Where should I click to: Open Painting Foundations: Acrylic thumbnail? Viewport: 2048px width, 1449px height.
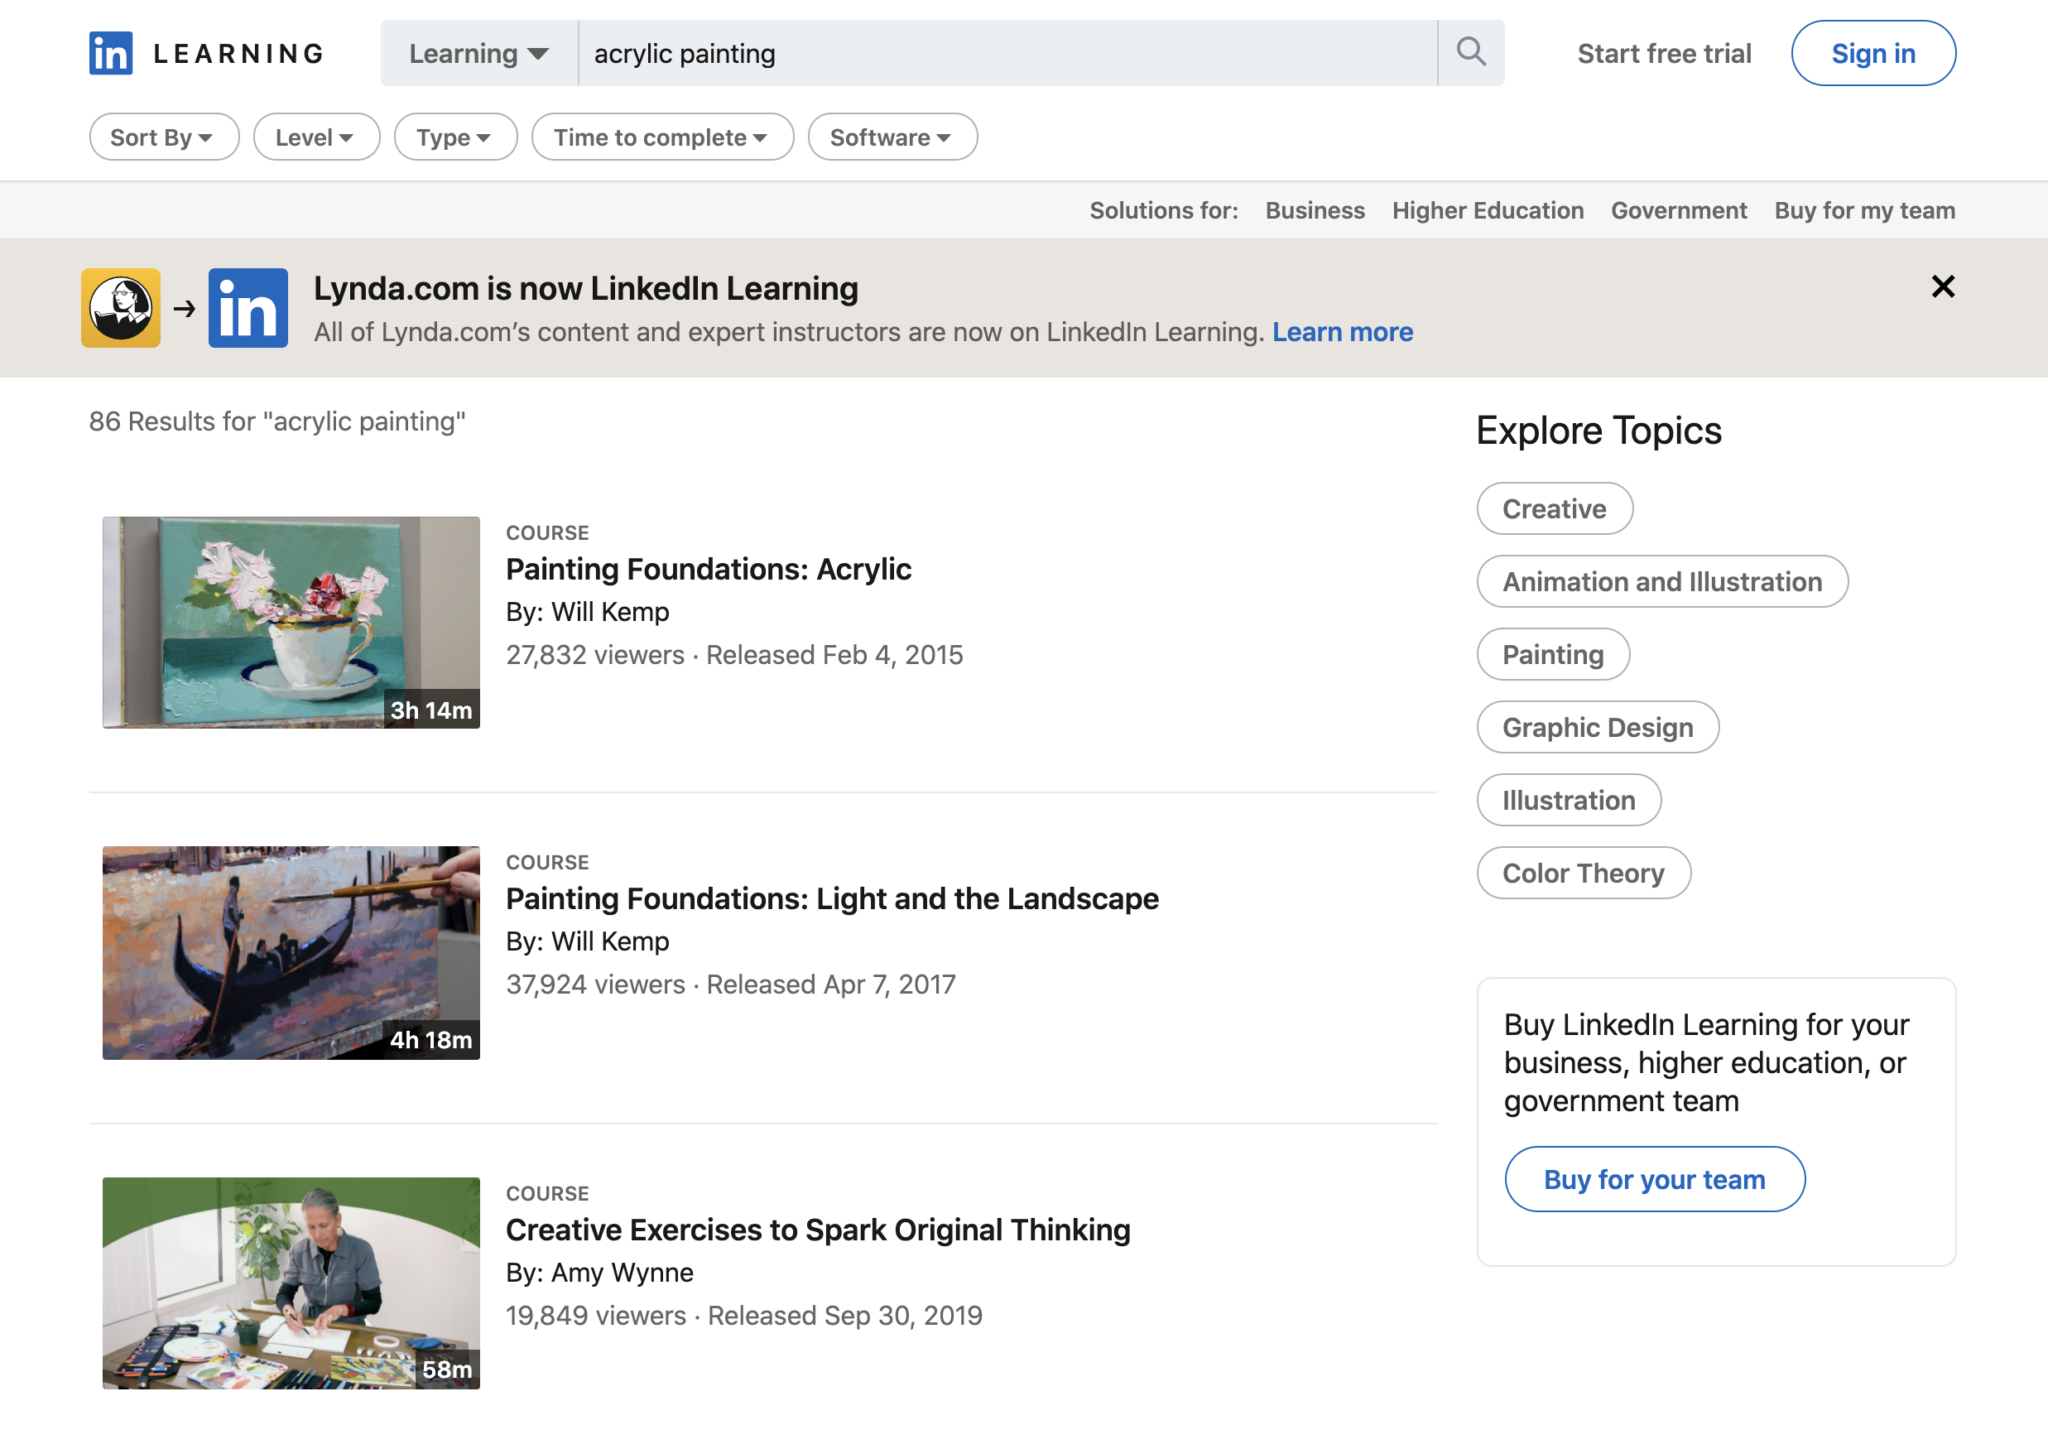pos(291,622)
